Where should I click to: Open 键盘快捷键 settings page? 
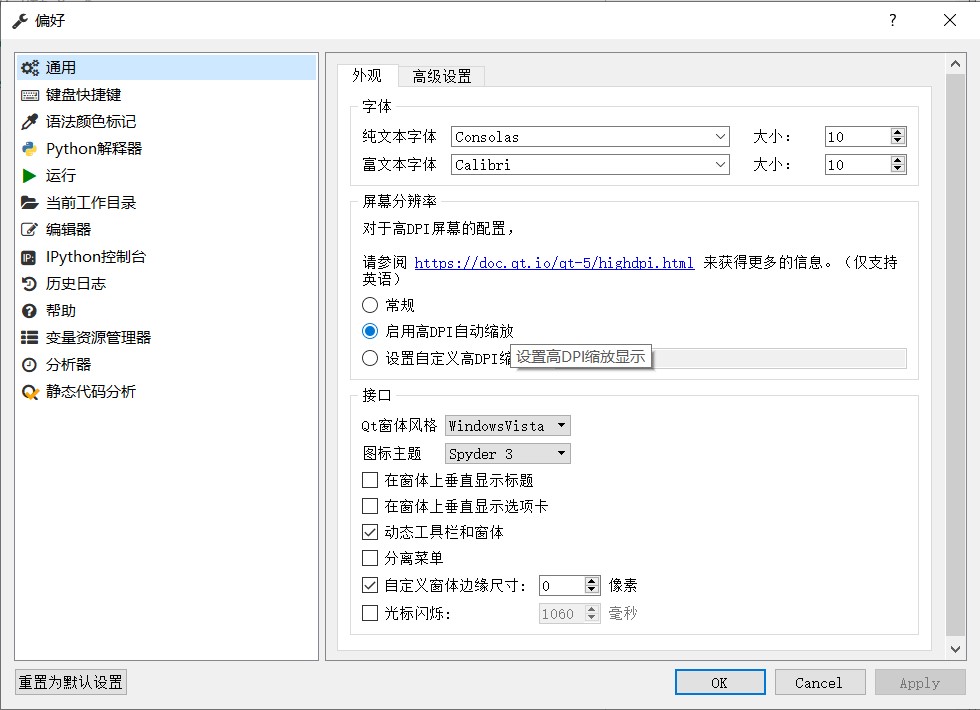[166, 95]
